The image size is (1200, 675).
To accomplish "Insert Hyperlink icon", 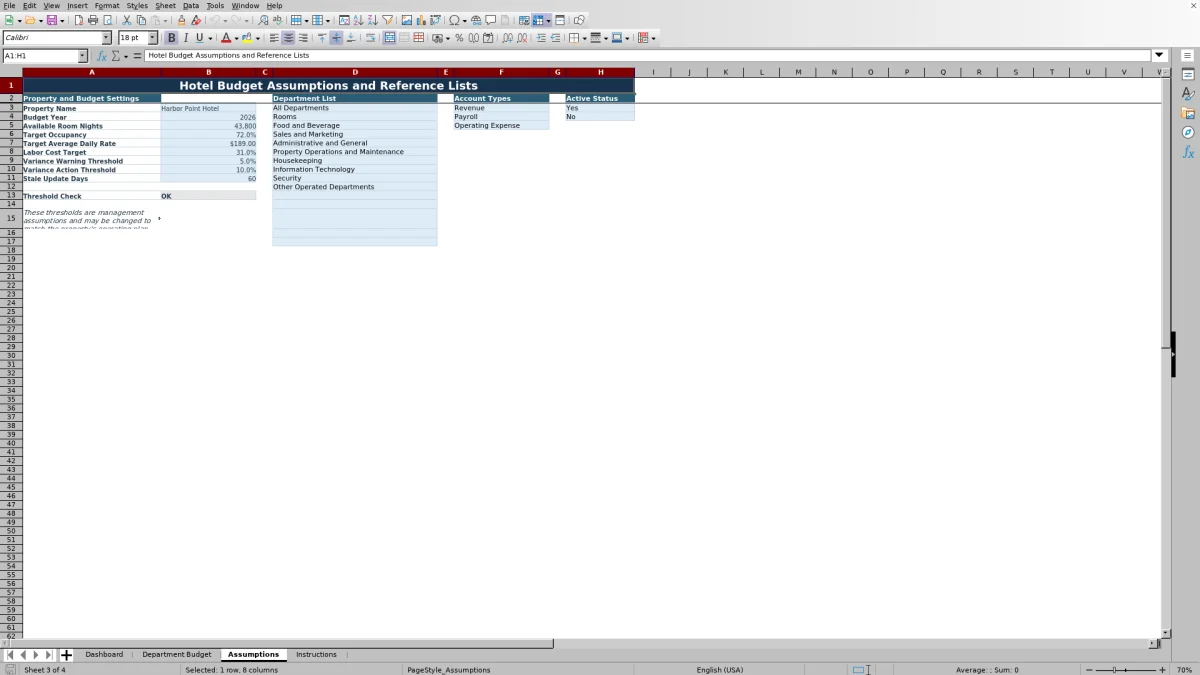I will 476,20.
